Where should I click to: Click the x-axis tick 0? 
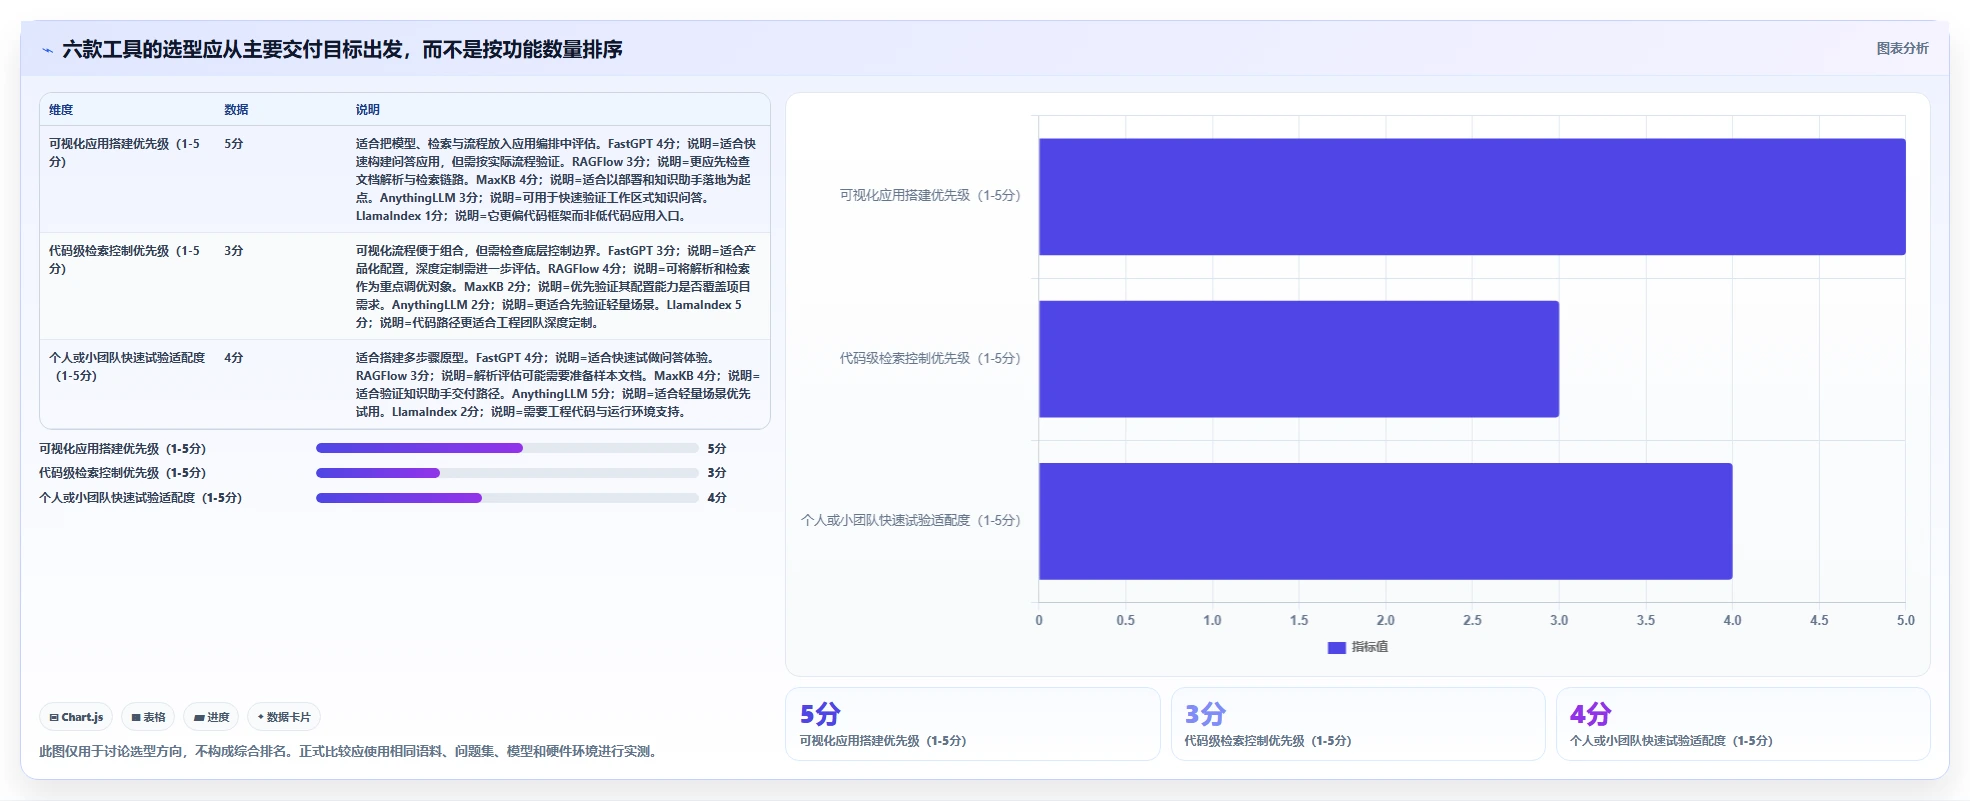(x=1039, y=621)
